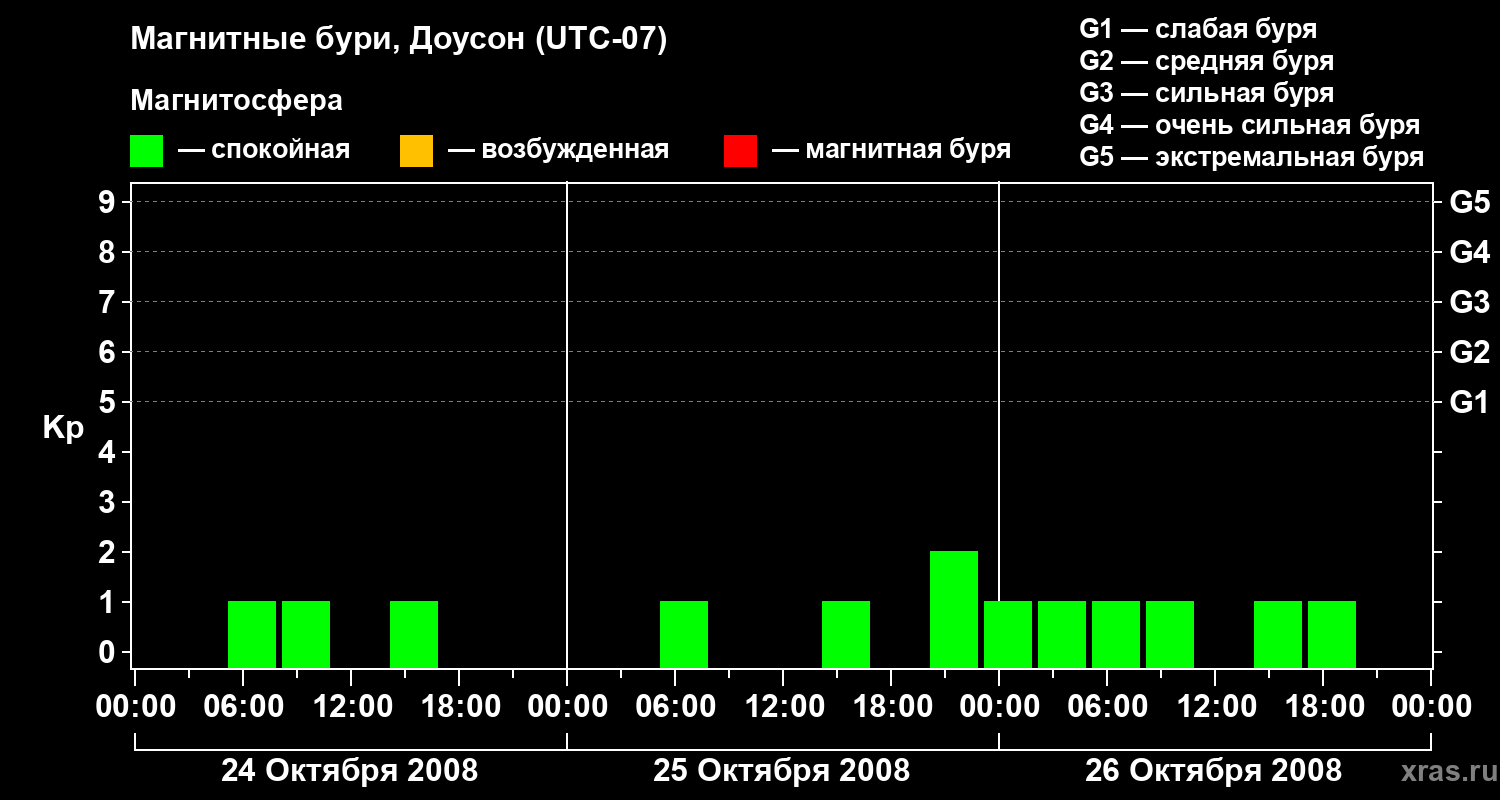Screen dimensions: 1500x800
Task: Click the legend line G2 — средняя буря
Action: [1206, 61]
